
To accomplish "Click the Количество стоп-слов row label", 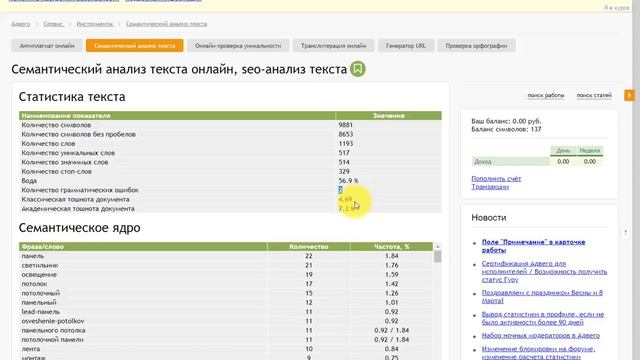I will pos(56,171).
